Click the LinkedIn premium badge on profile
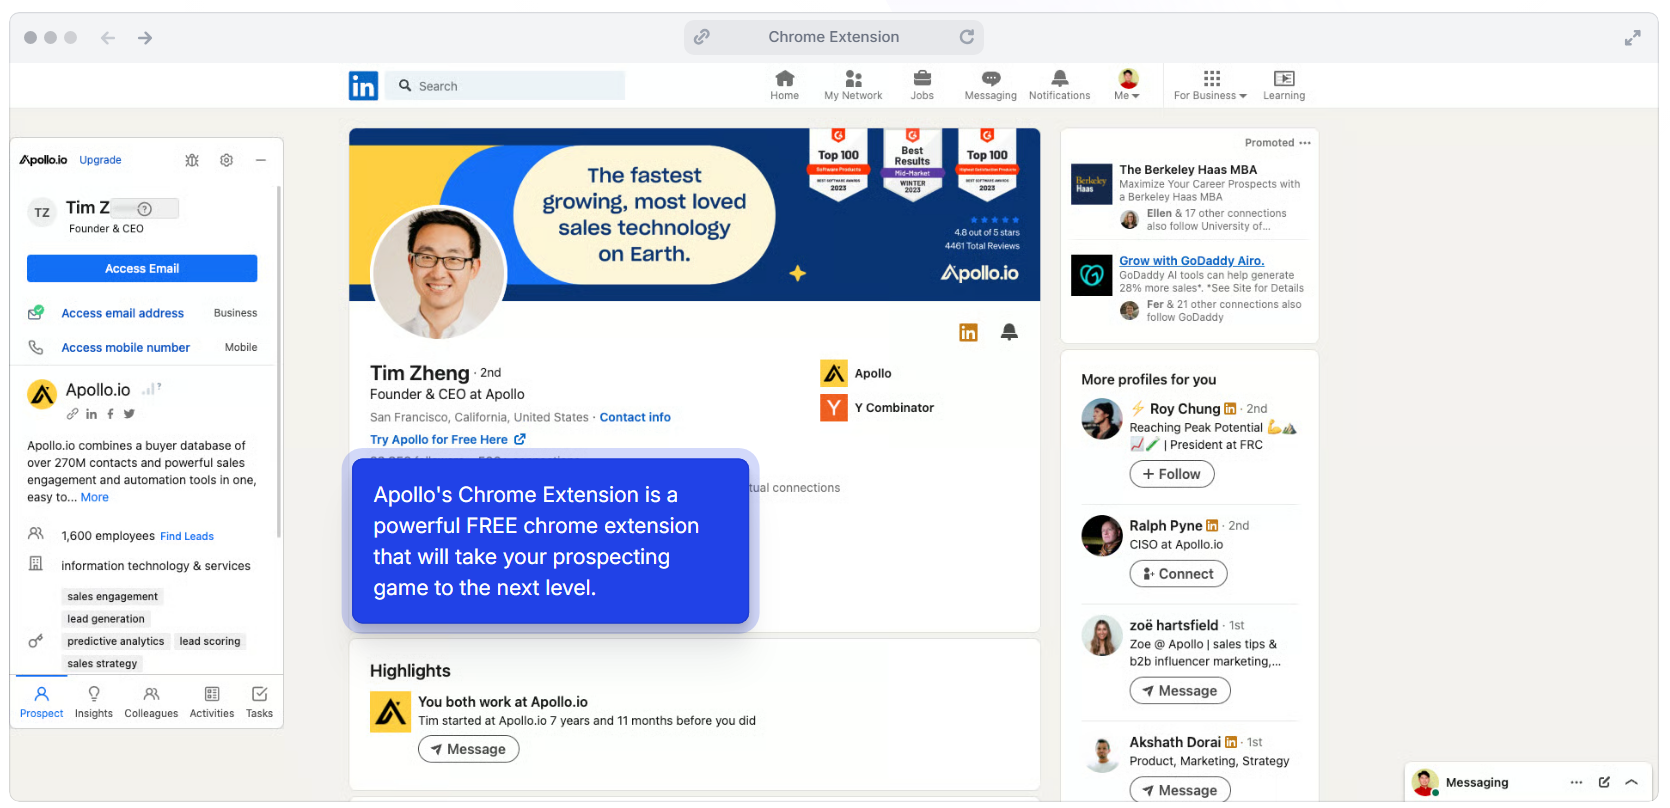Viewport: 1670px width, 808px height. tap(968, 332)
